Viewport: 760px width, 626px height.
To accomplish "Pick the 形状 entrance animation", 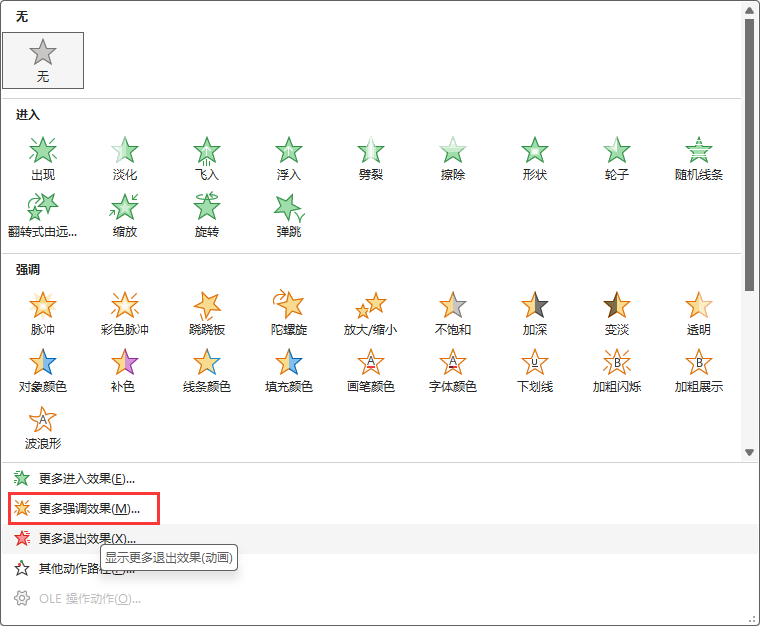I will pyautogui.click(x=535, y=159).
